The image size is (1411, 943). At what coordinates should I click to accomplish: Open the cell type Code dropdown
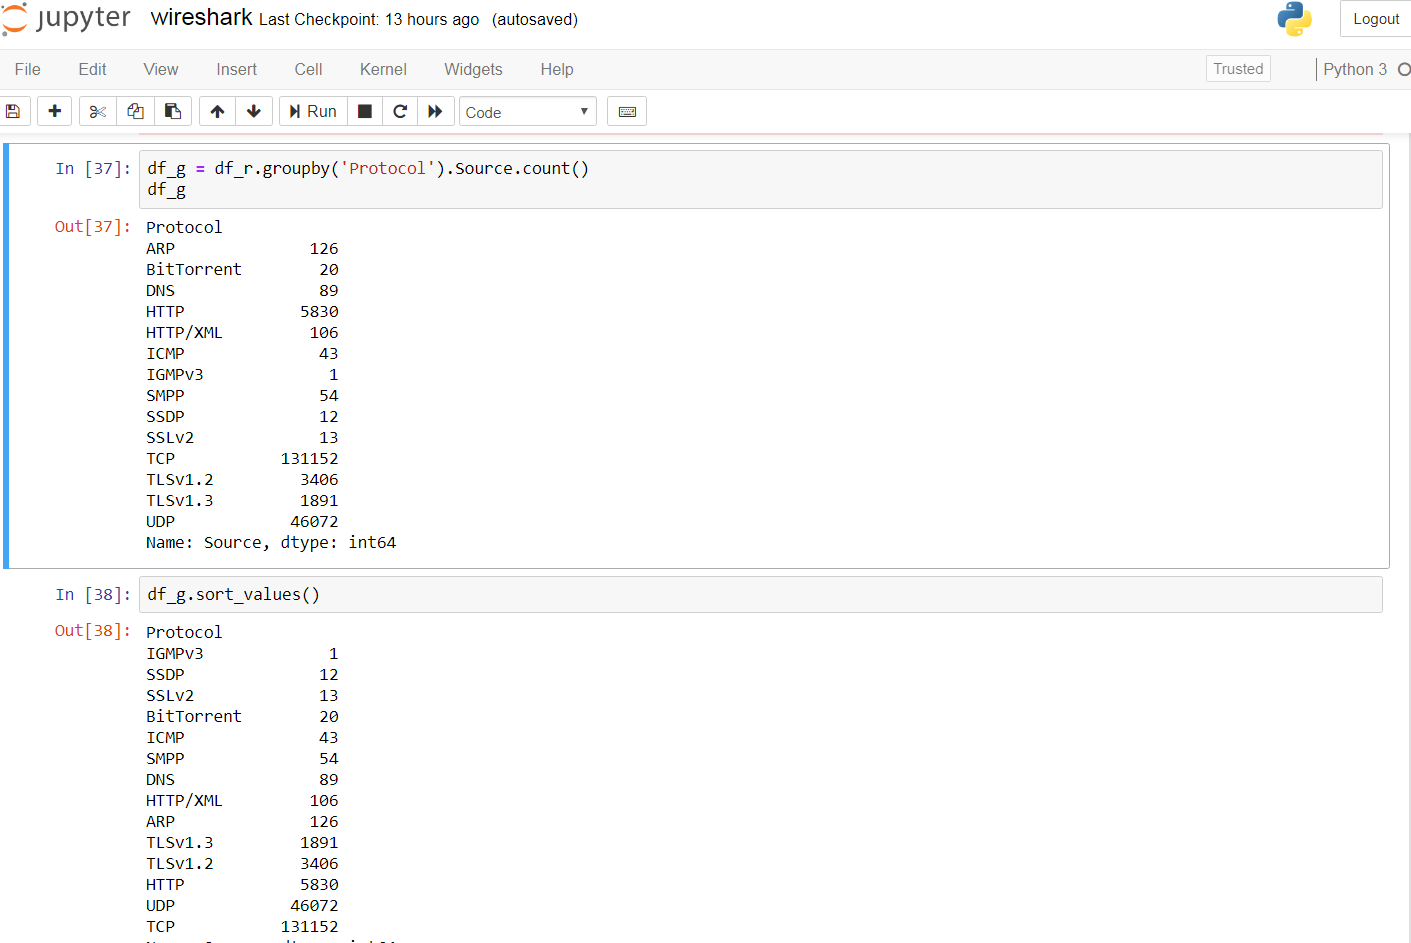pos(528,111)
